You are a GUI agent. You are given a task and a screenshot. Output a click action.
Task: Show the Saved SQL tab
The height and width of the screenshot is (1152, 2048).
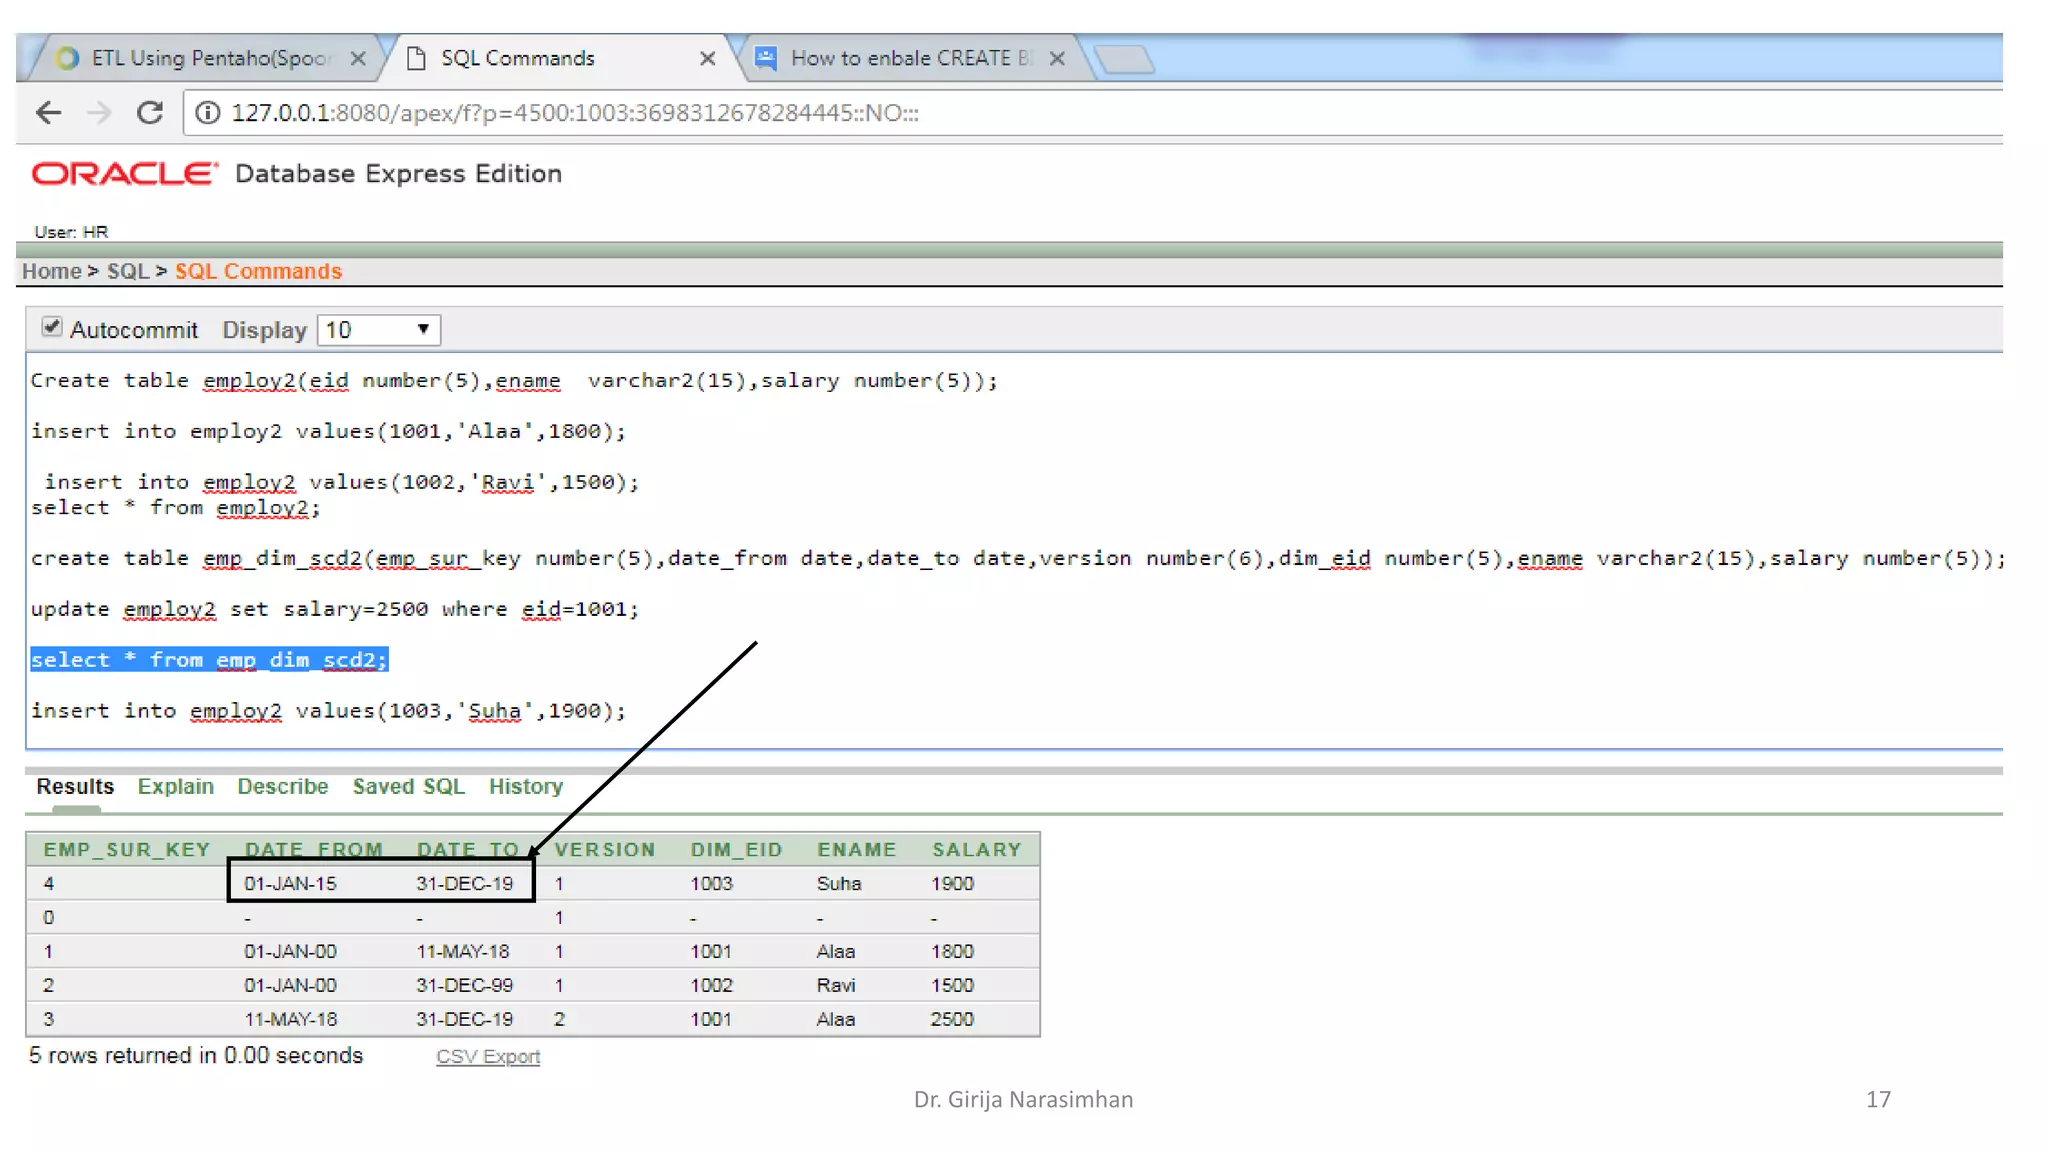(408, 787)
